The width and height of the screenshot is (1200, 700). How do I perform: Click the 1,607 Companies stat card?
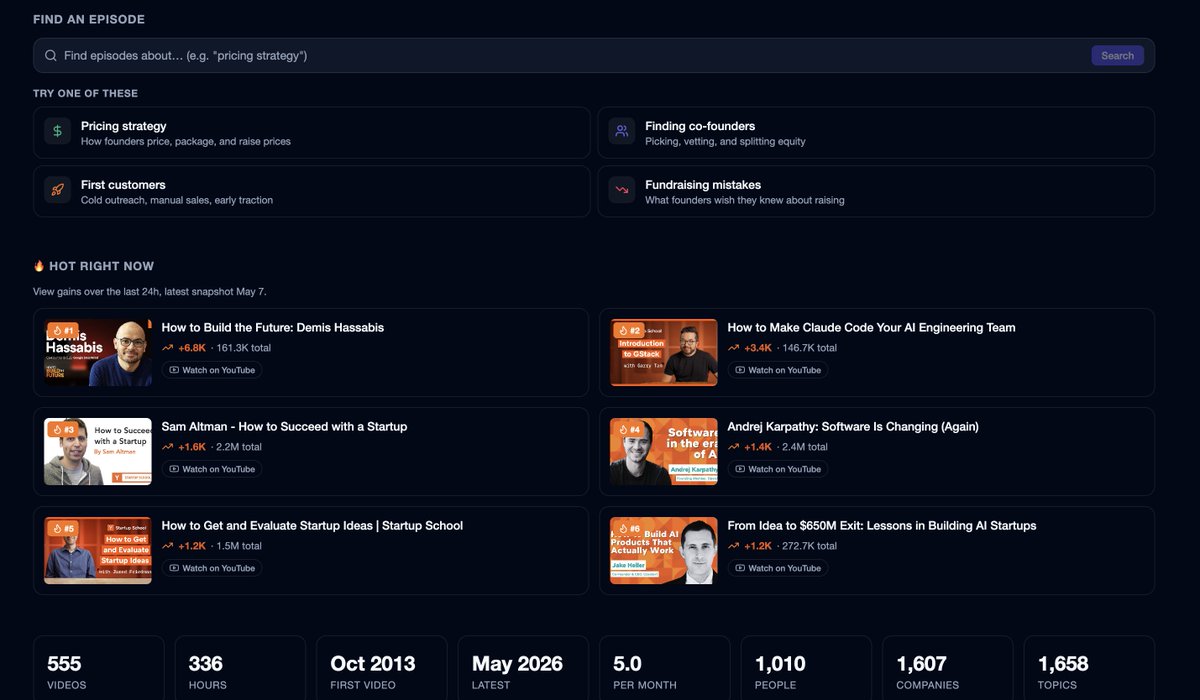point(948,668)
